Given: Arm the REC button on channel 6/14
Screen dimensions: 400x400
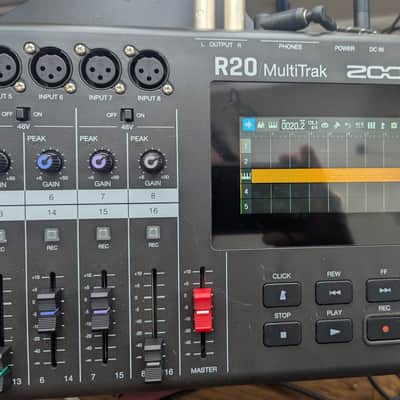Looking at the screenshot, I should (52, 235).
